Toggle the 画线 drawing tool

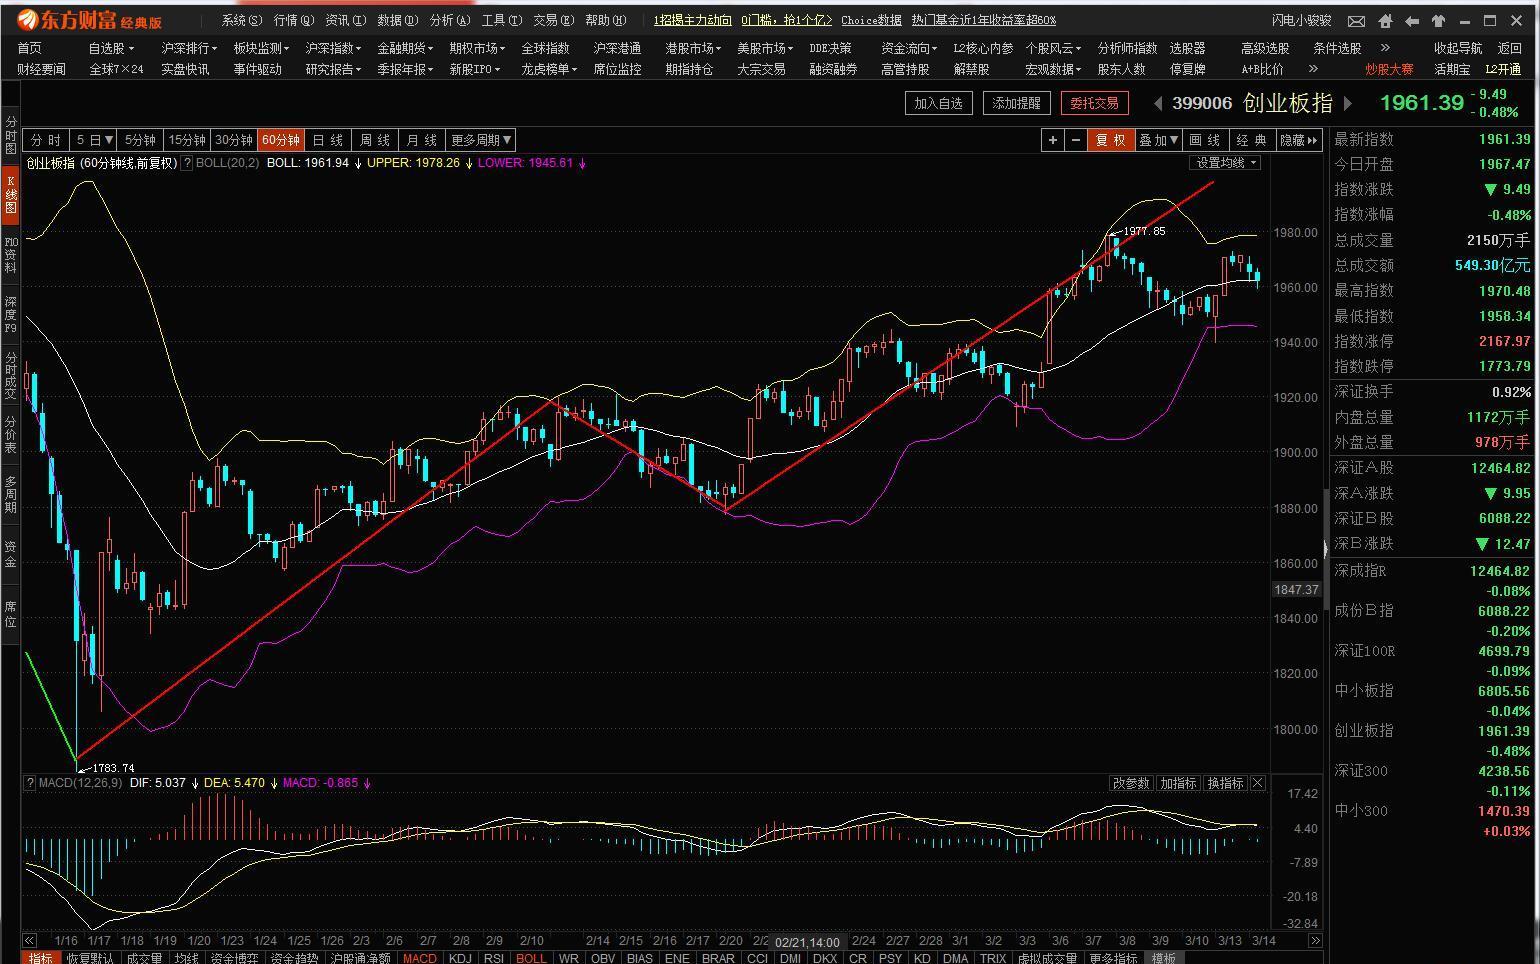pyautogui.click(x=1205, y=140)
